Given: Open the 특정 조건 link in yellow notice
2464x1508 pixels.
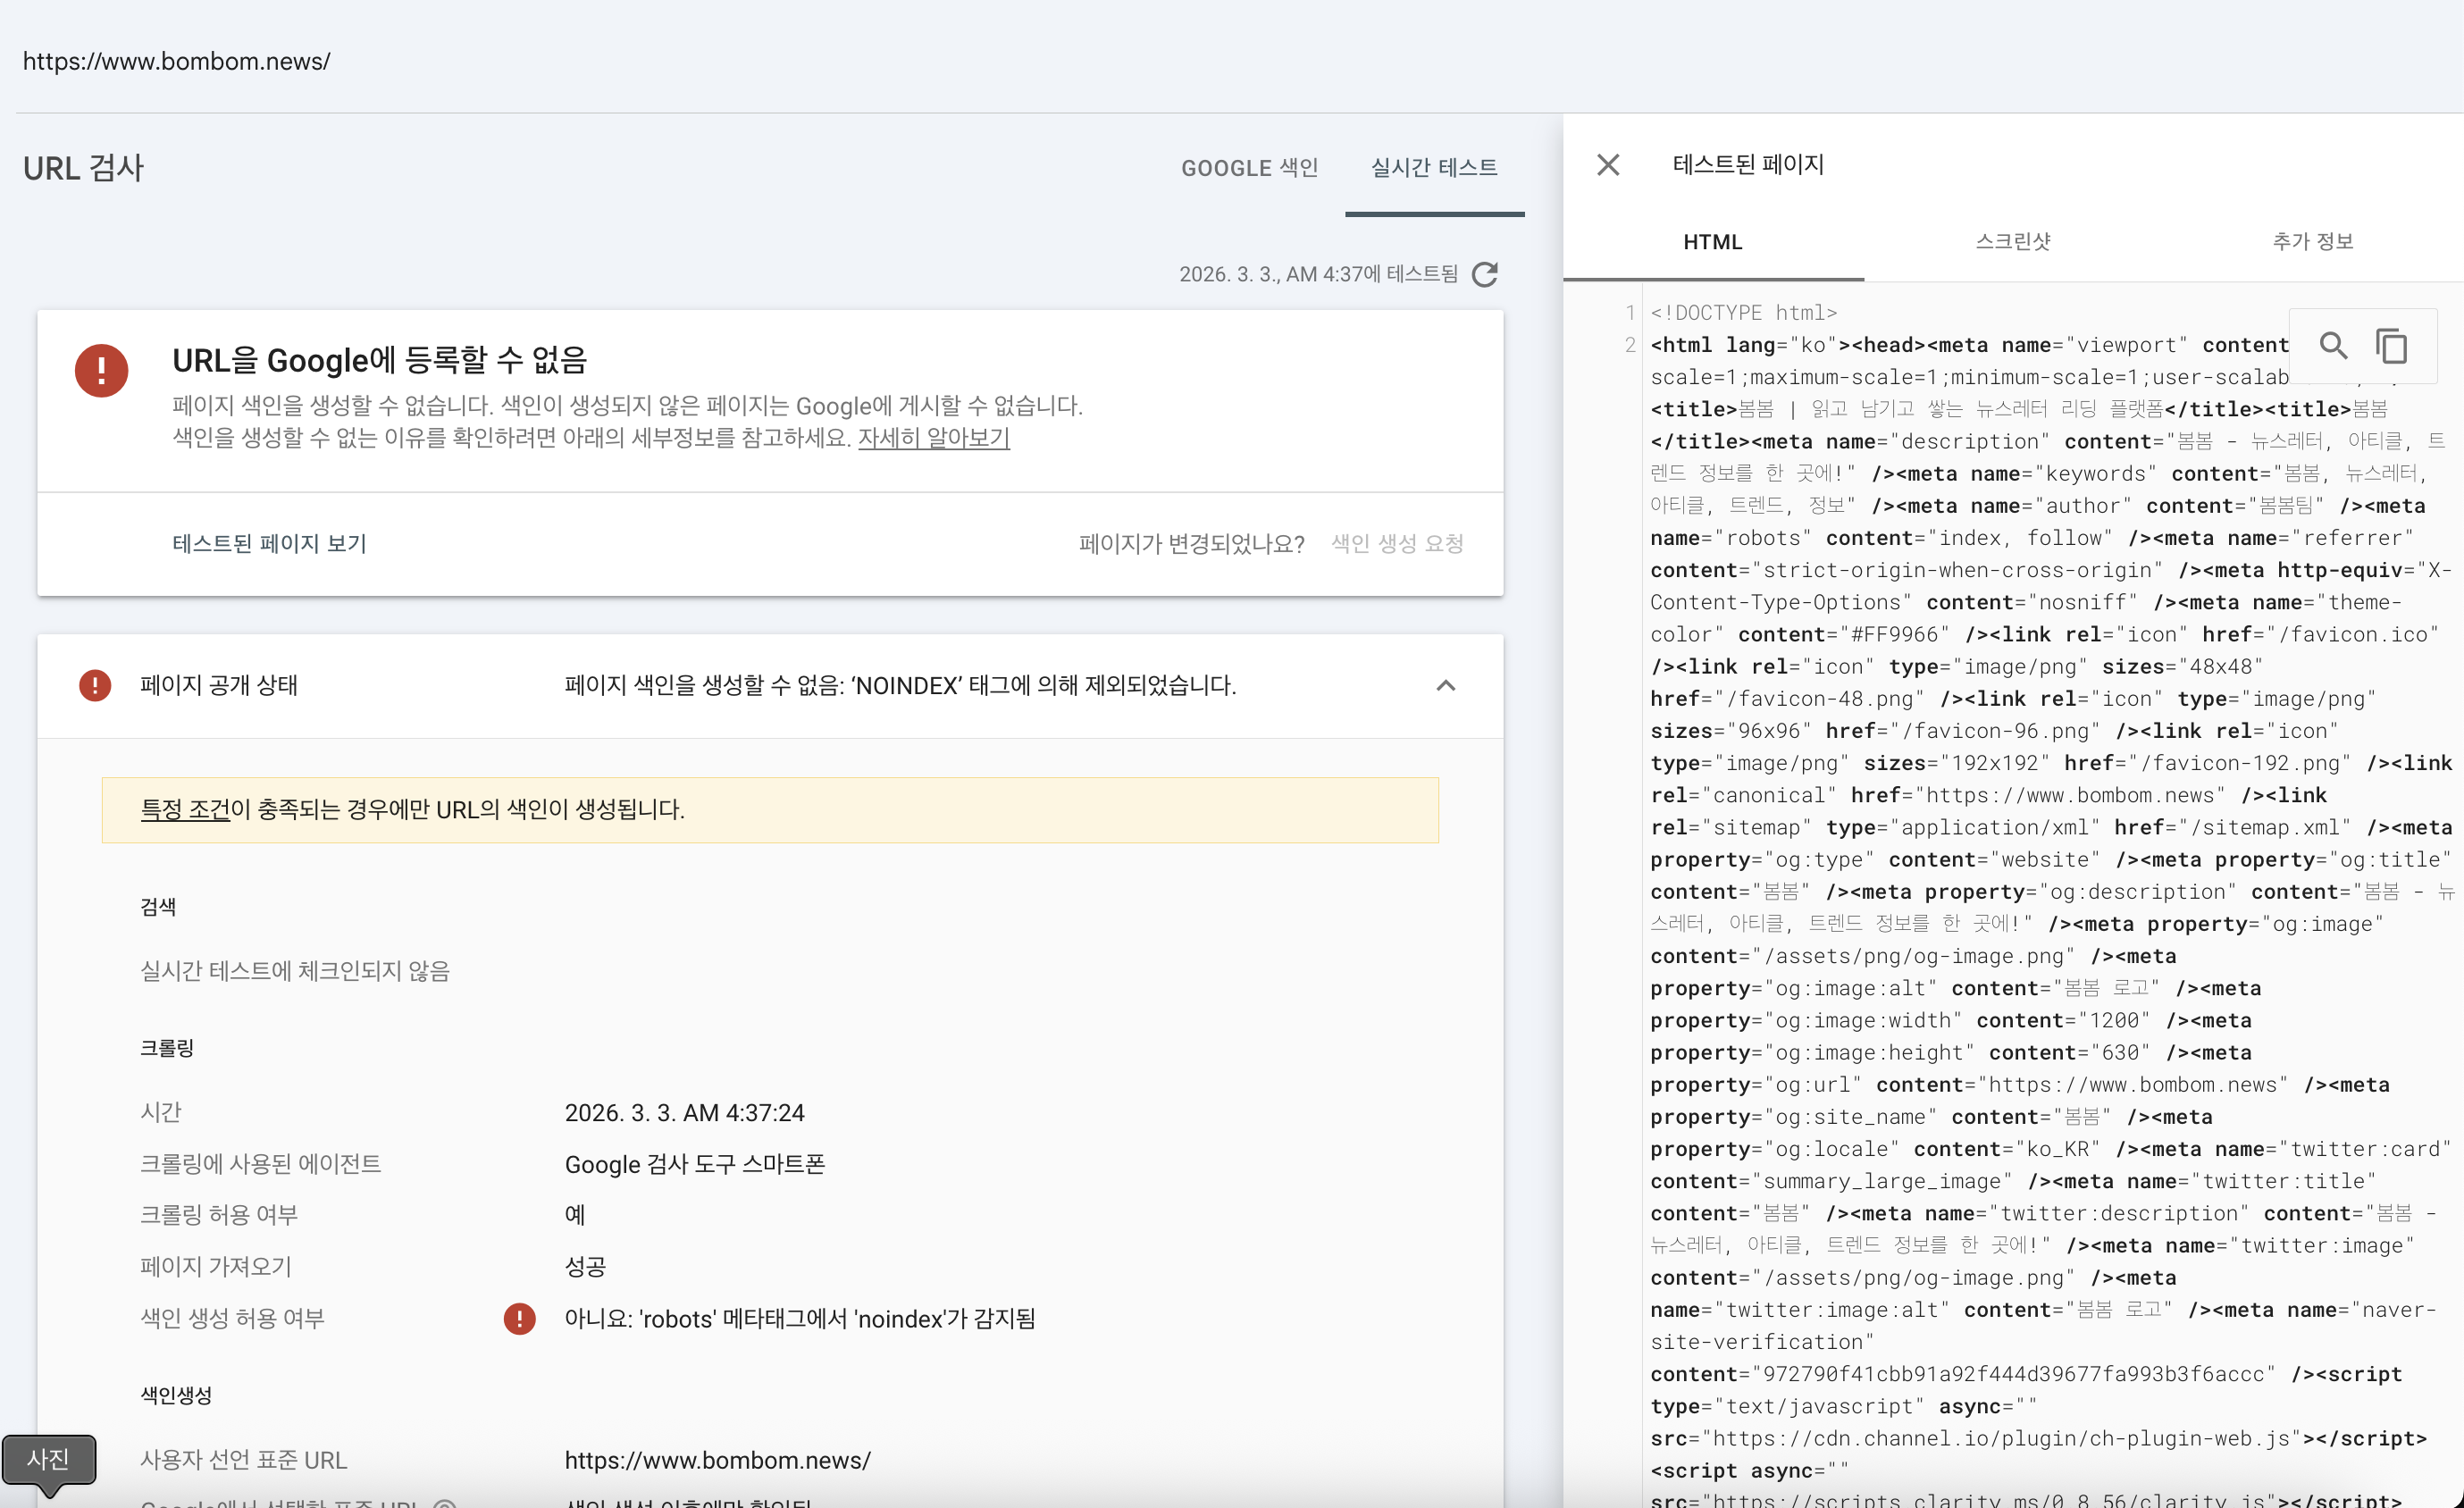Looking at the screenshot, I should coord(185,809).
